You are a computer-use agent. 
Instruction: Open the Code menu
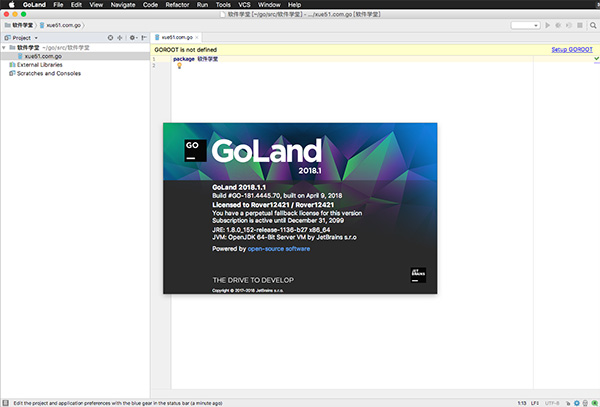(150, 5)
